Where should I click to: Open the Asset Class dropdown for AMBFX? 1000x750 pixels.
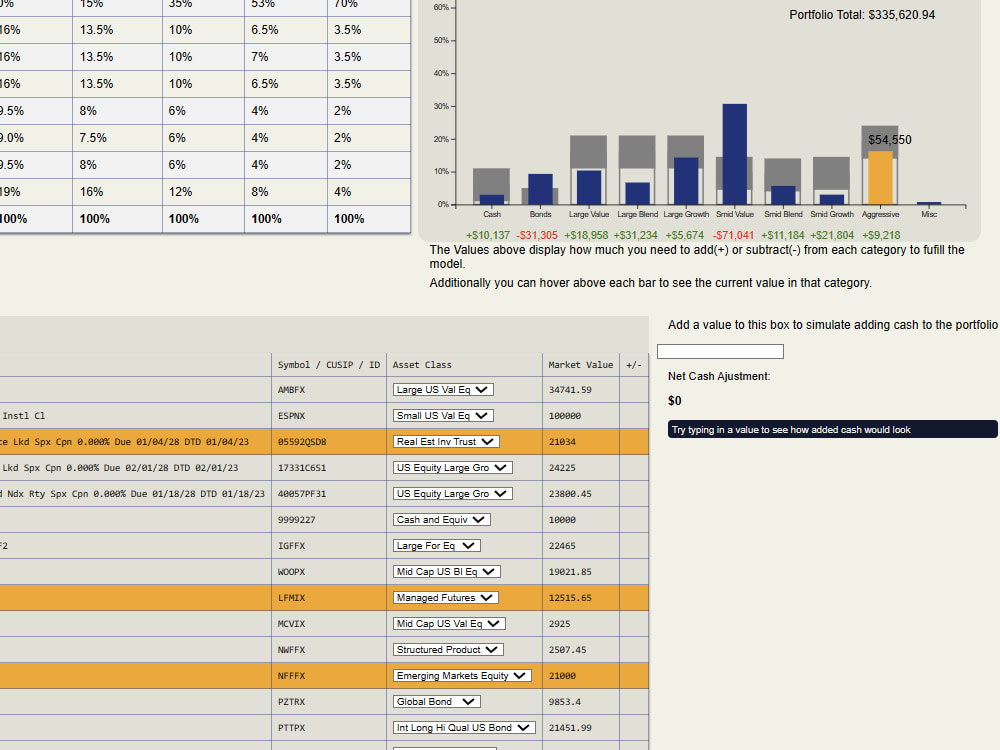(x=443, y=389)
